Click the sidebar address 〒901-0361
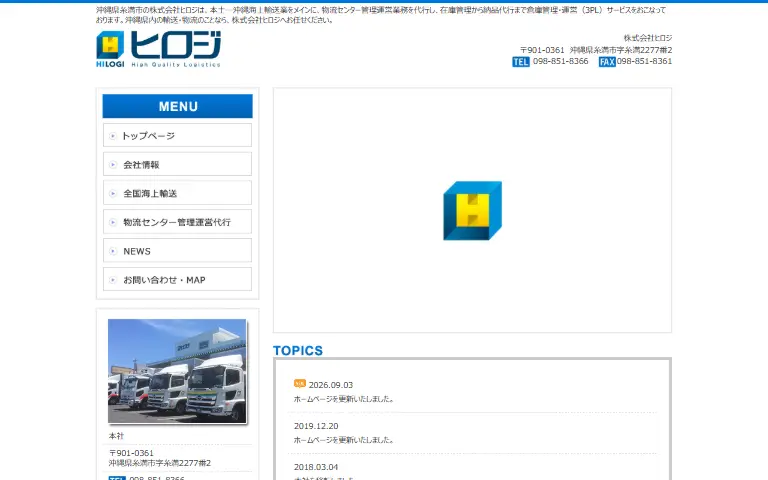Screen dimensions: 768x480 131,453
